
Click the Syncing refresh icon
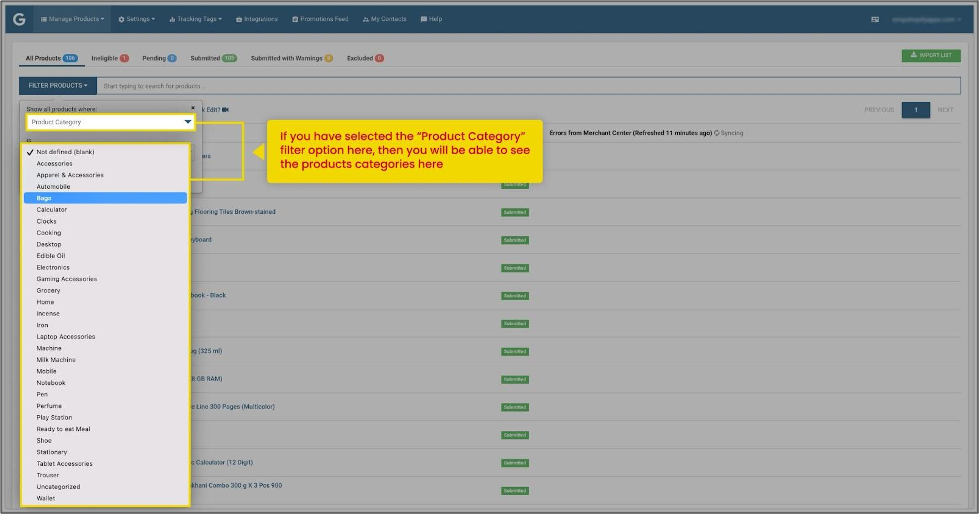(717, 133)
